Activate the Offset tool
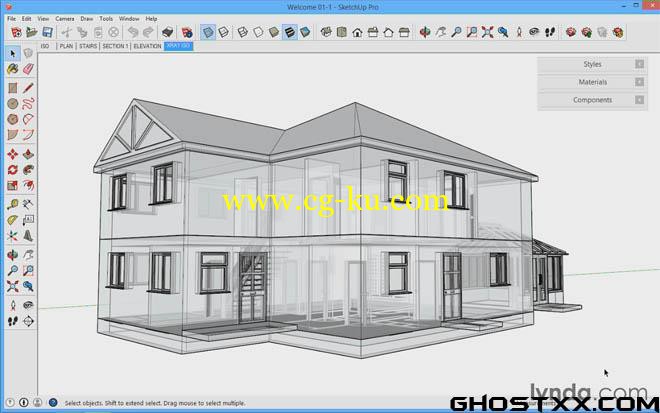 [28, 185]
